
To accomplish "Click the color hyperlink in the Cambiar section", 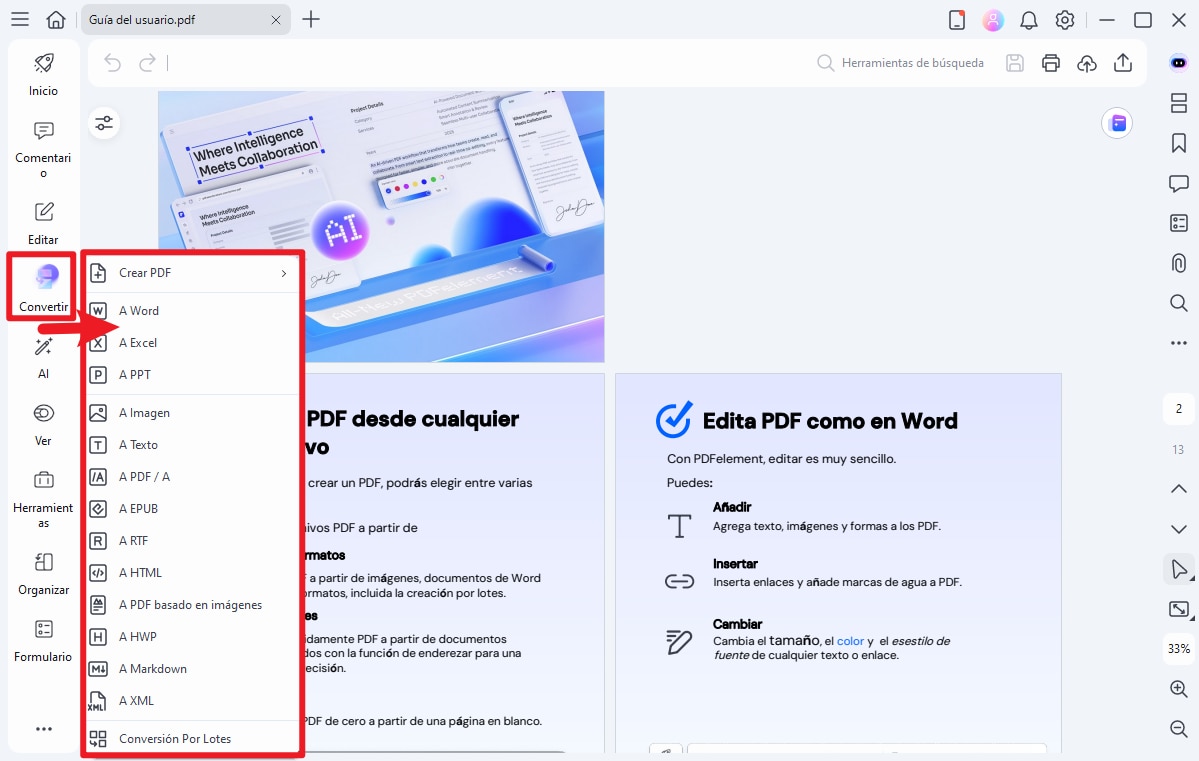I will pos(850,641).
